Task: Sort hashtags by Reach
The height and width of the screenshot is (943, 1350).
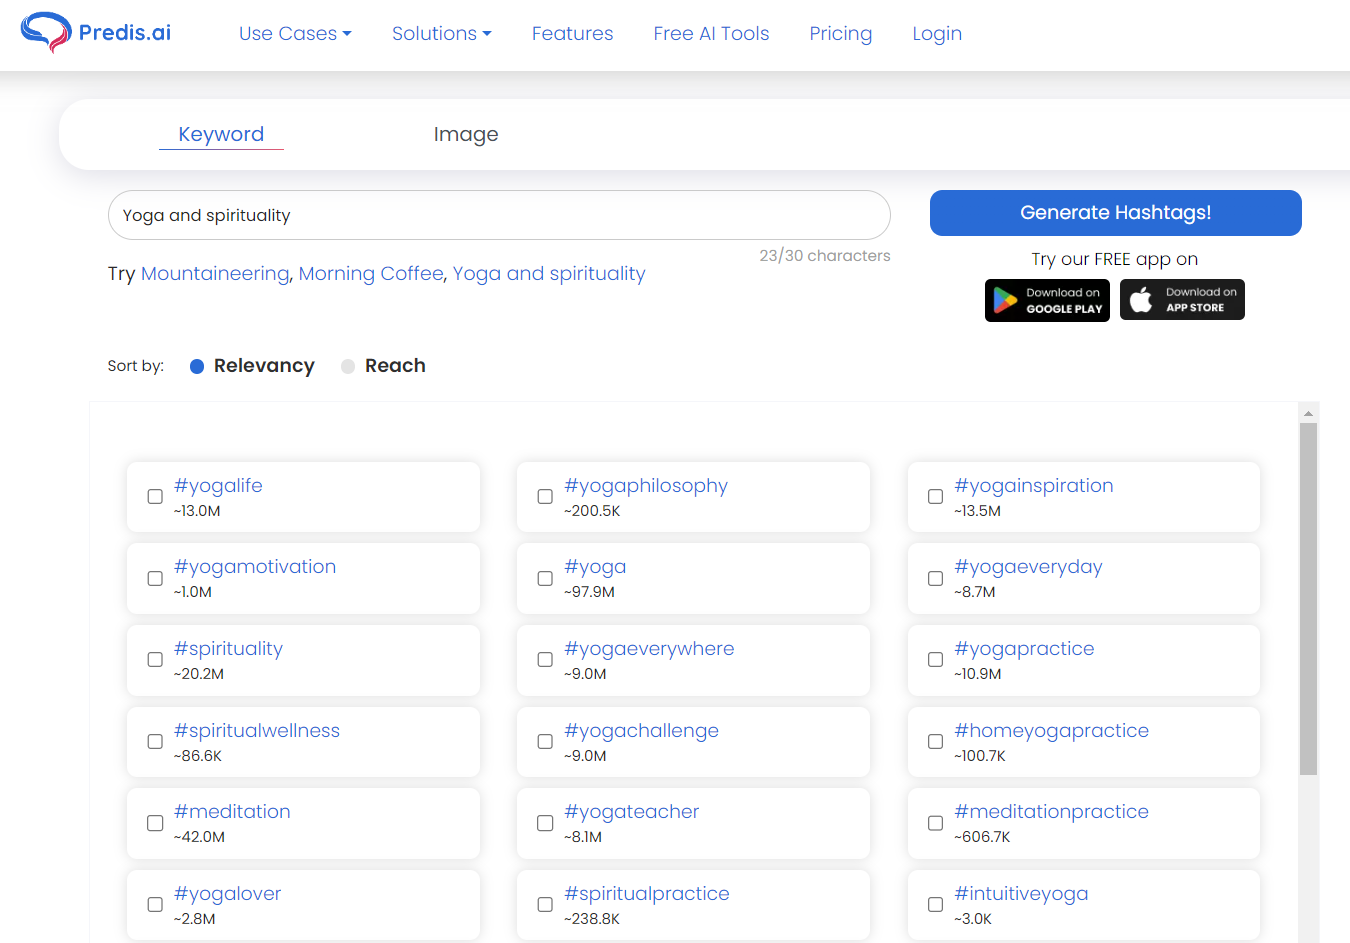Action: tap(348, 366)
